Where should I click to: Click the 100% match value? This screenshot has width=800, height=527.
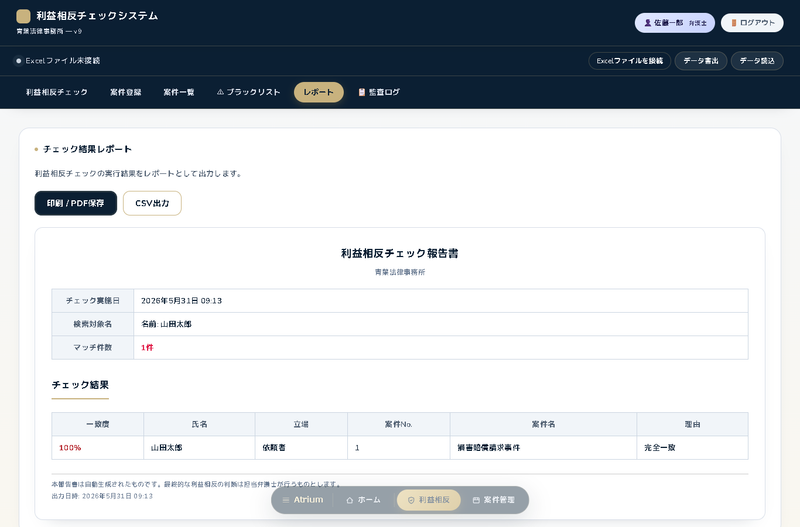coord(70,448)
